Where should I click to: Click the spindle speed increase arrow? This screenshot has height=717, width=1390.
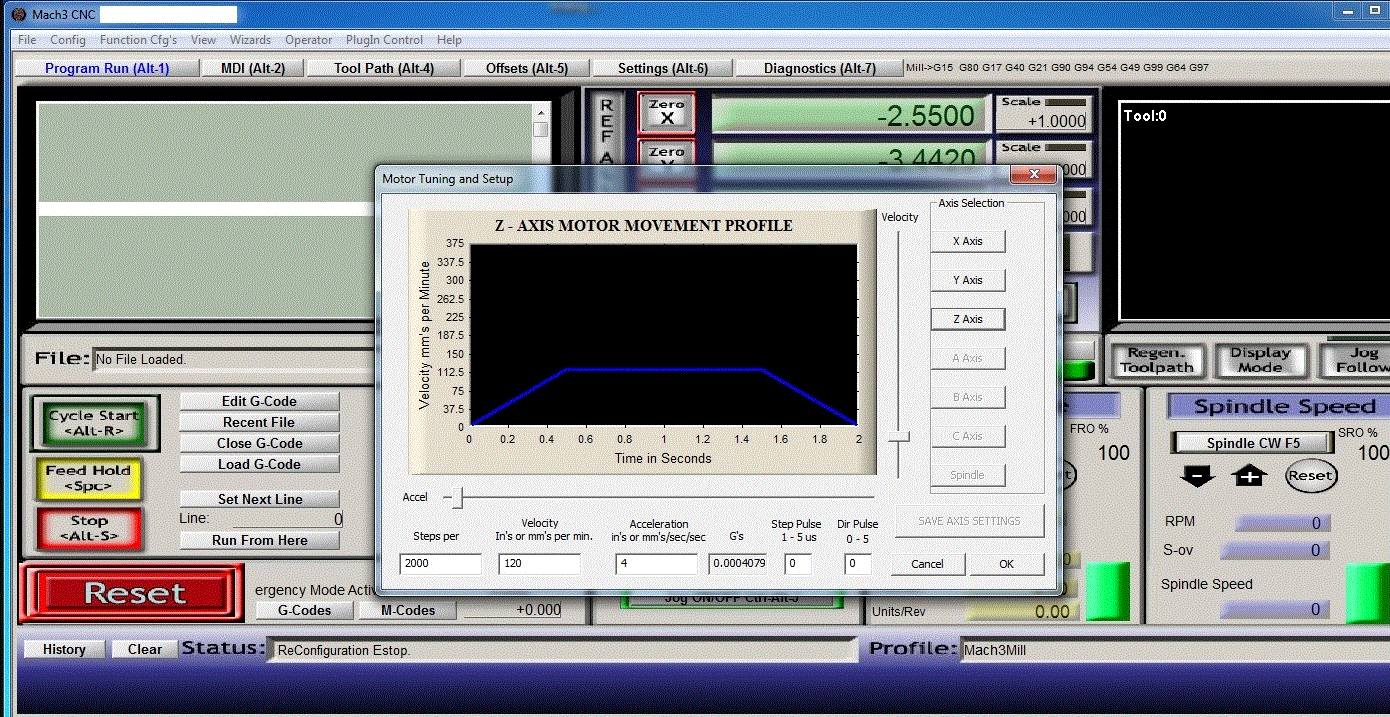click(1250, 476)
